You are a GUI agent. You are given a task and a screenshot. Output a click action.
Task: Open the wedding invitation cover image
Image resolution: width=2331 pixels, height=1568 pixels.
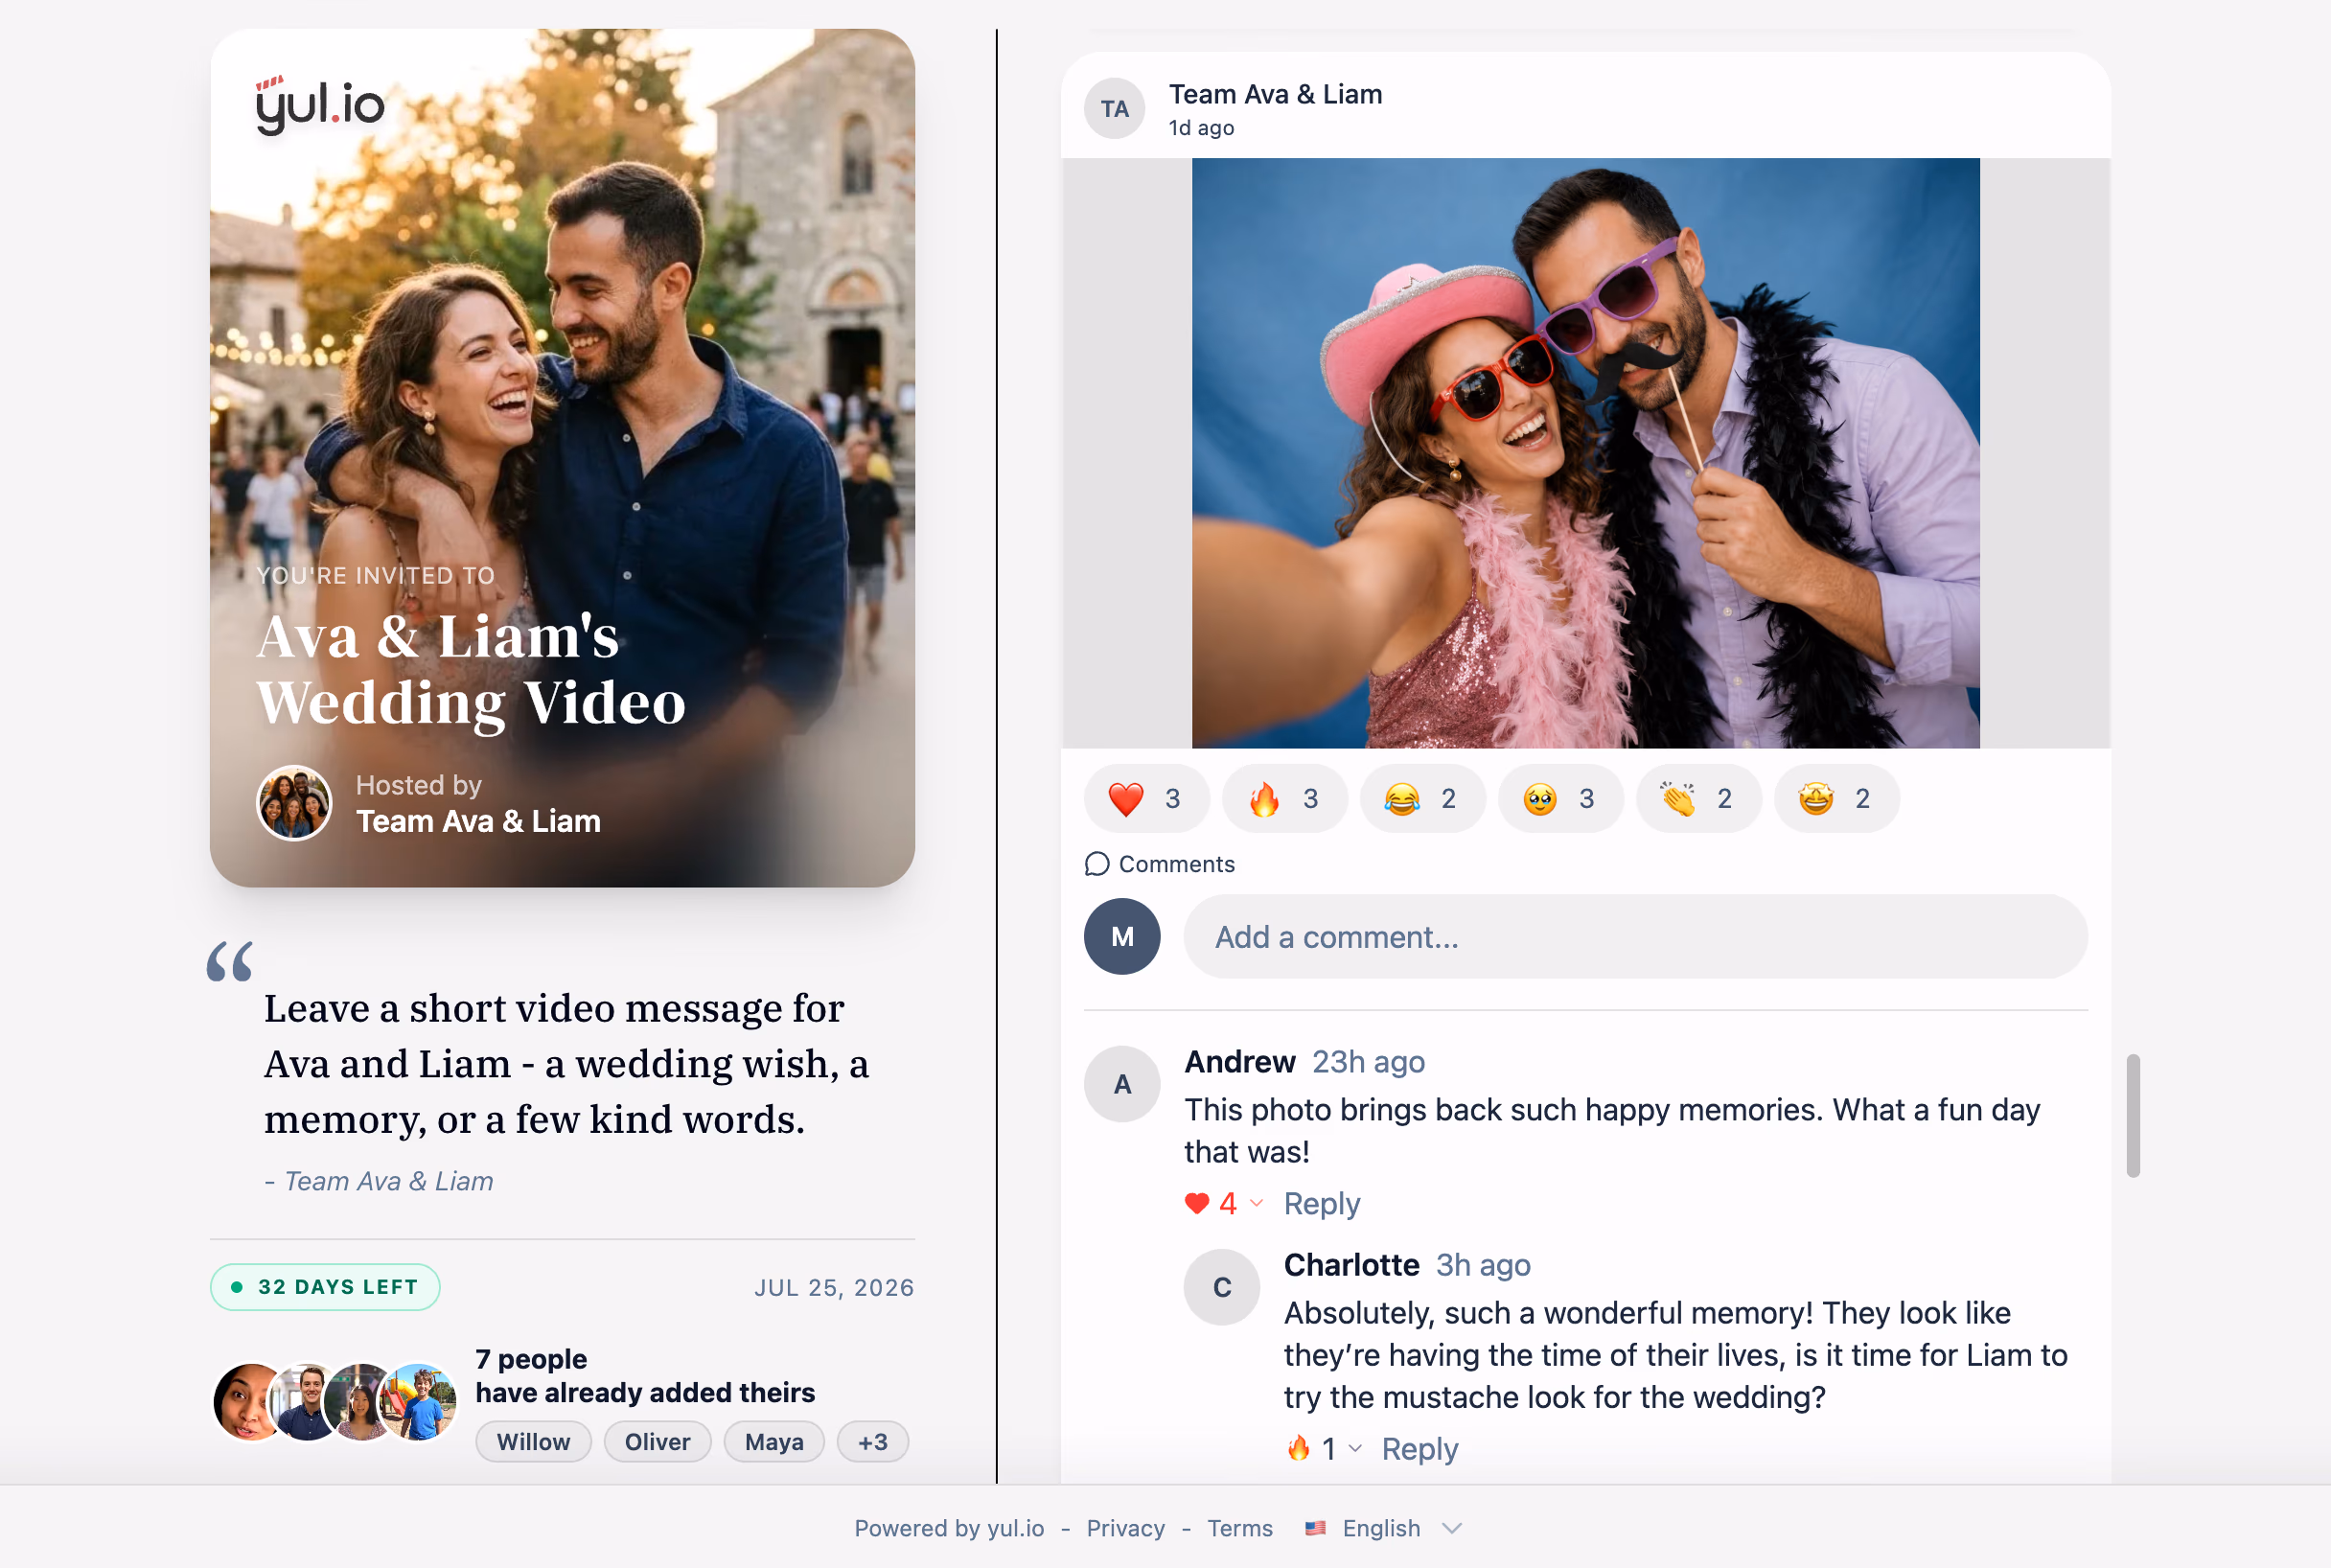coord(562,458)
